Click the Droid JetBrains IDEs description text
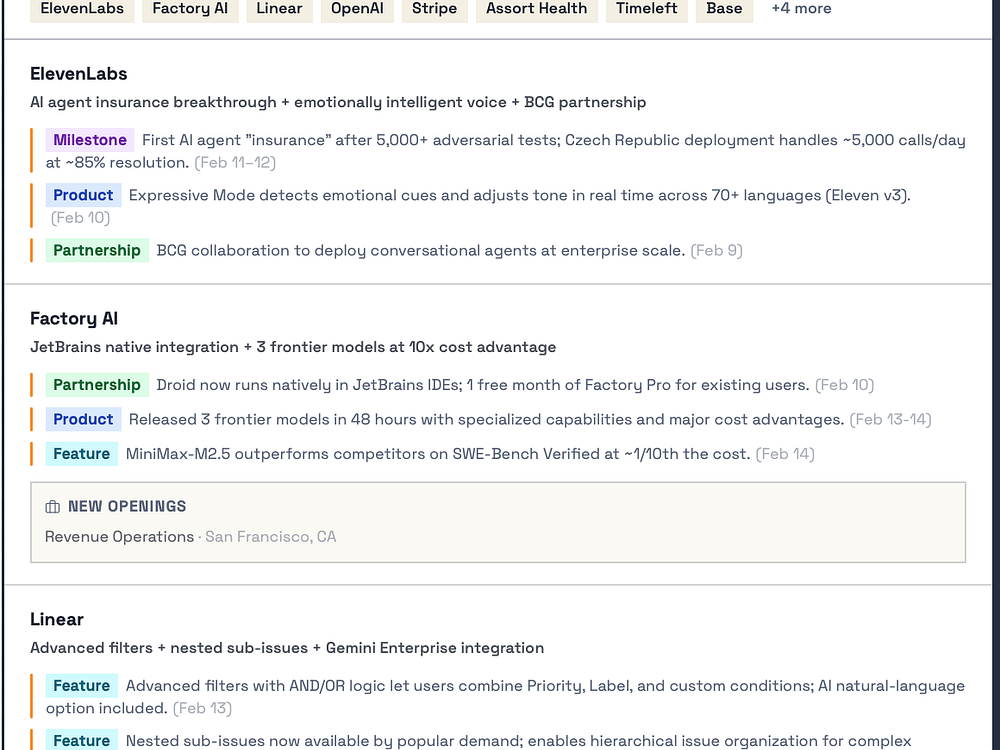 coord(483,385)
